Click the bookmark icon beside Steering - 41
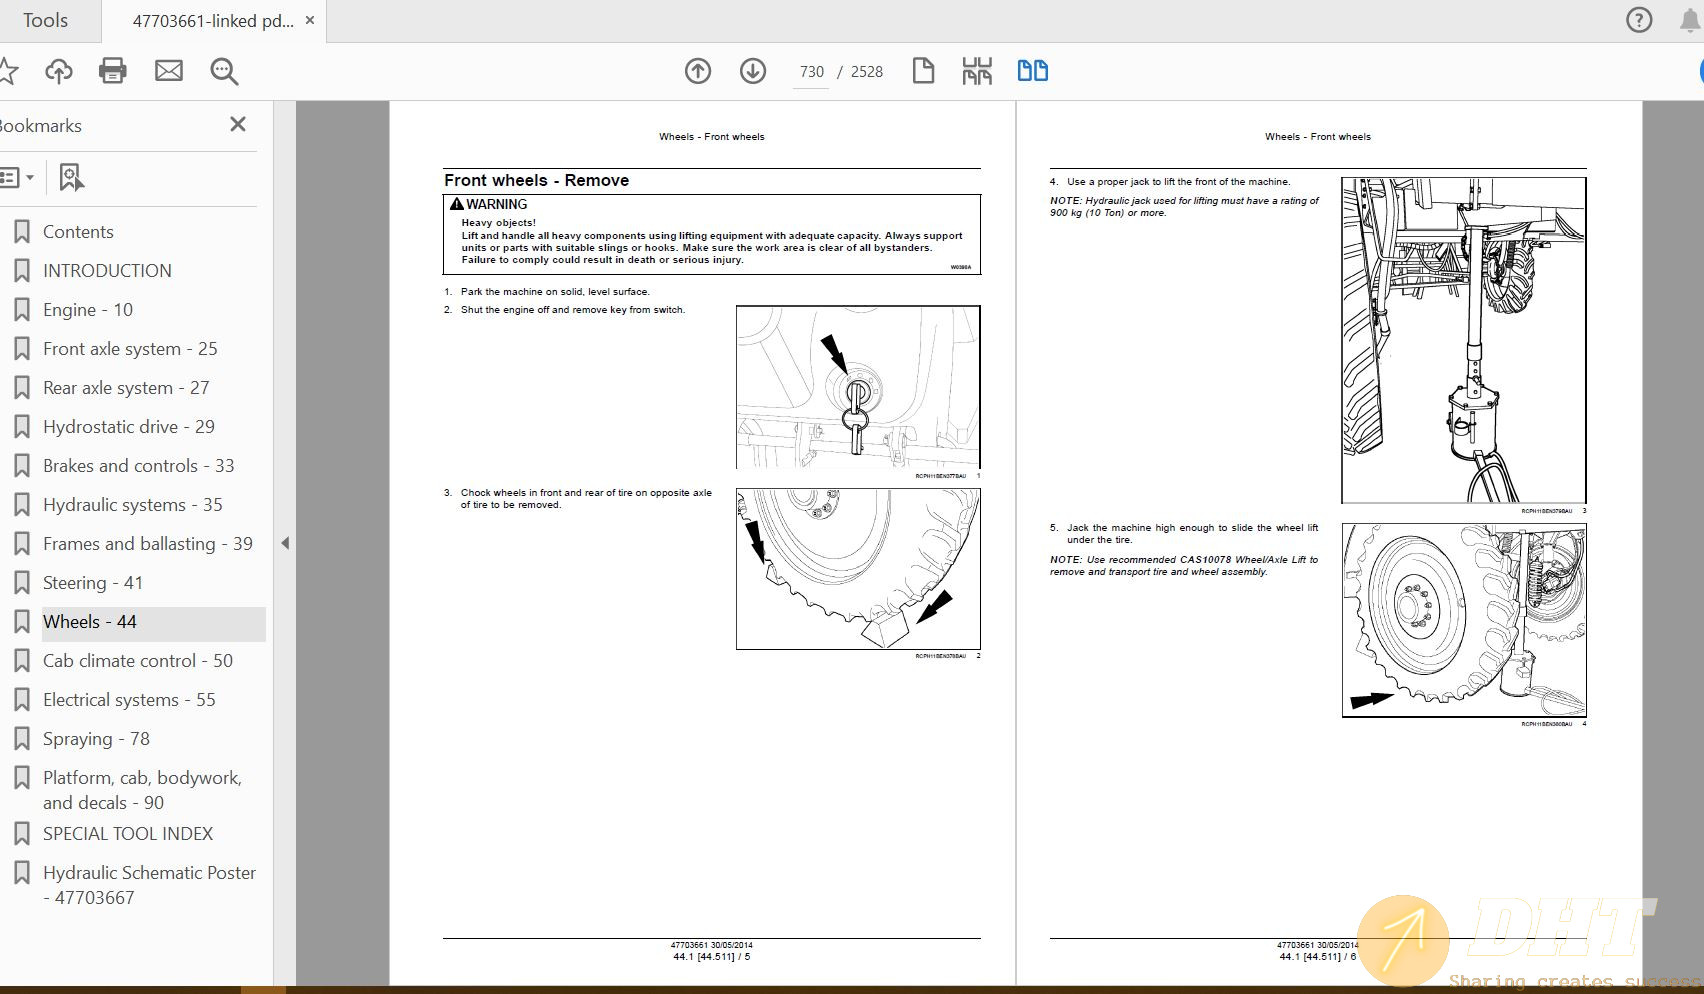The height and width of the screenshot is (994, 1704). pyautogui.click(x=21, y=583)
